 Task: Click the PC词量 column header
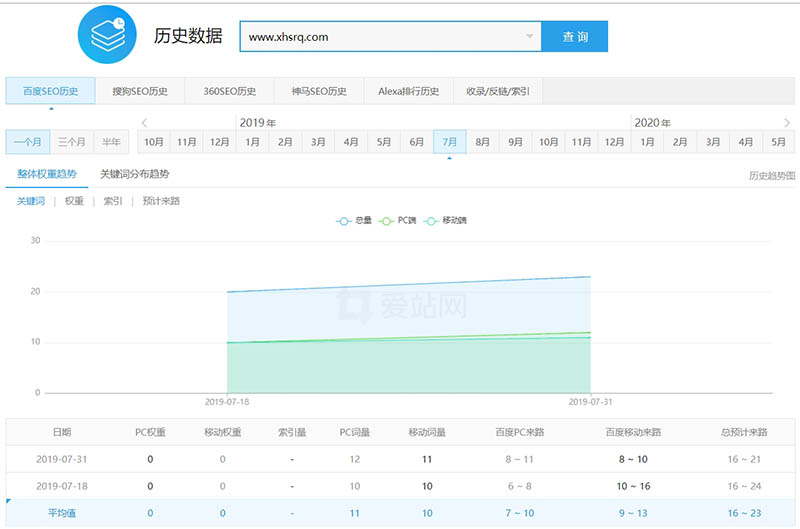(x=355, y=432)
